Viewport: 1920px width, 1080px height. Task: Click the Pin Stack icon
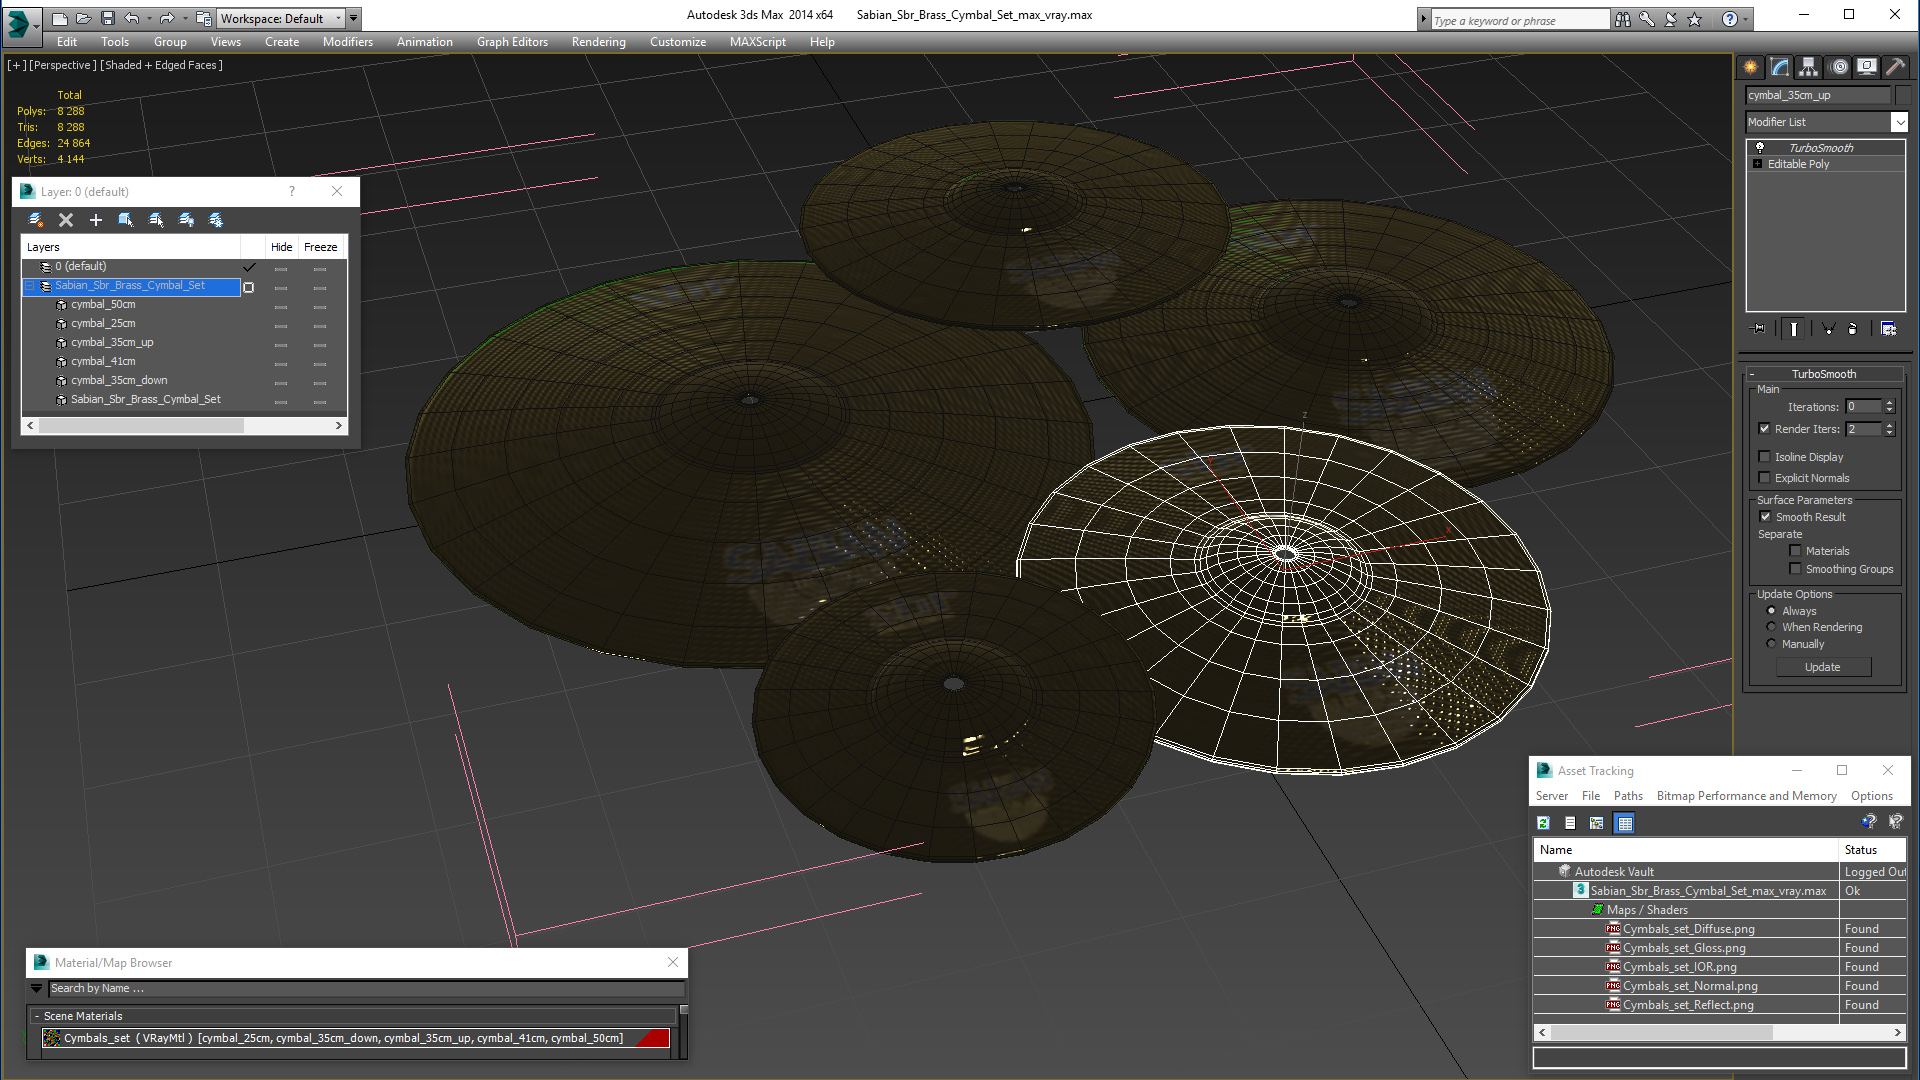pos(1759,328)
